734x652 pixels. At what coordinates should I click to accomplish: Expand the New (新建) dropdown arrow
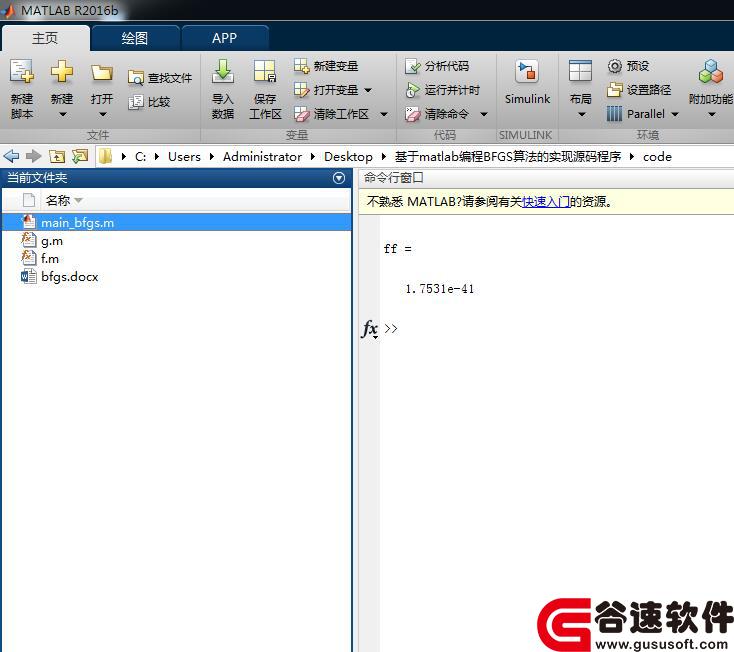pyautogui.click(x=62, y=114)
